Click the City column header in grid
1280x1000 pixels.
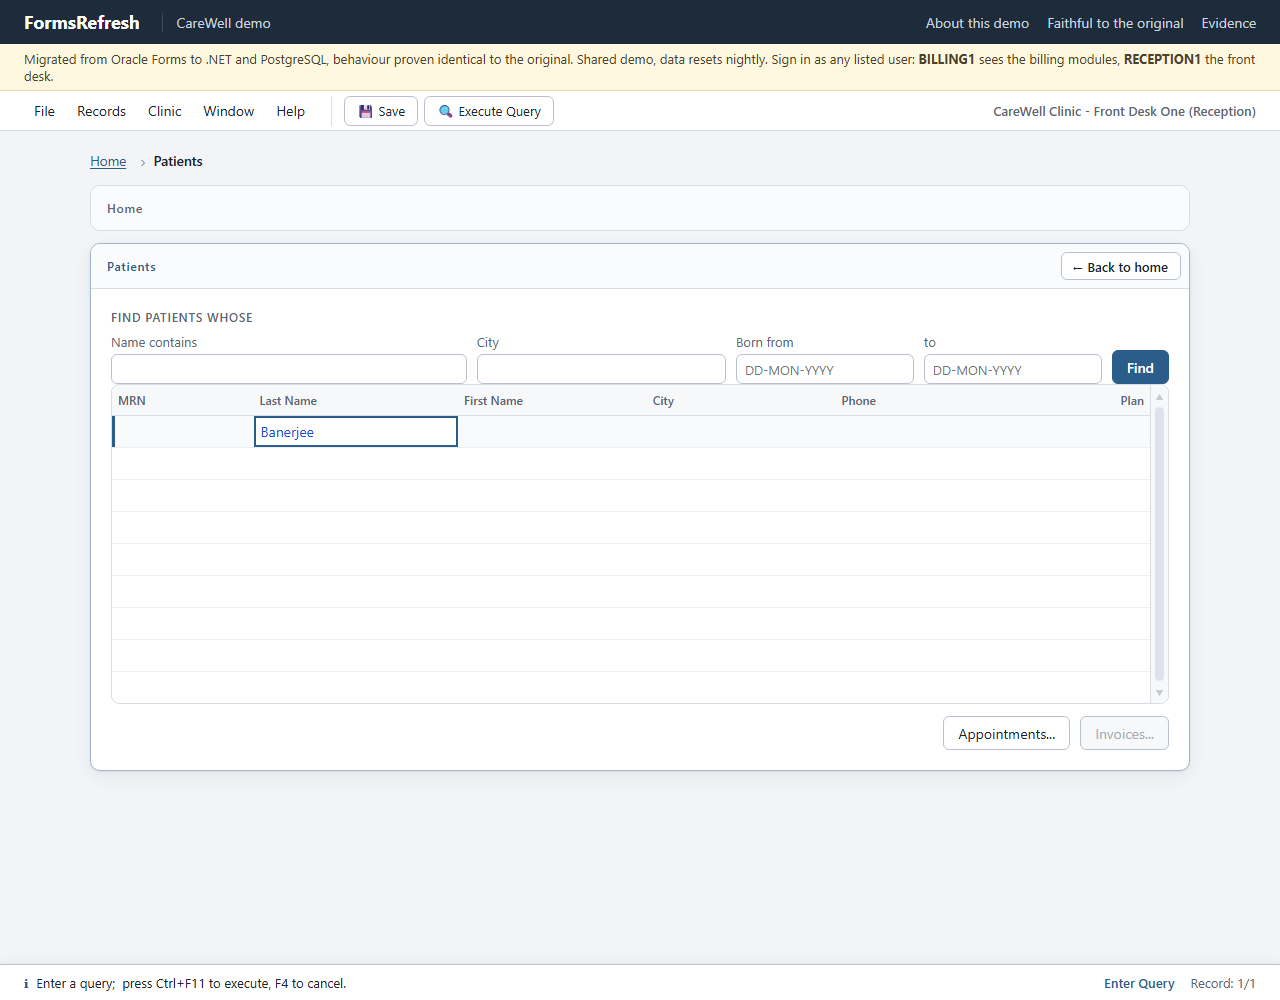pyautogui.click(x=663, y=401)
